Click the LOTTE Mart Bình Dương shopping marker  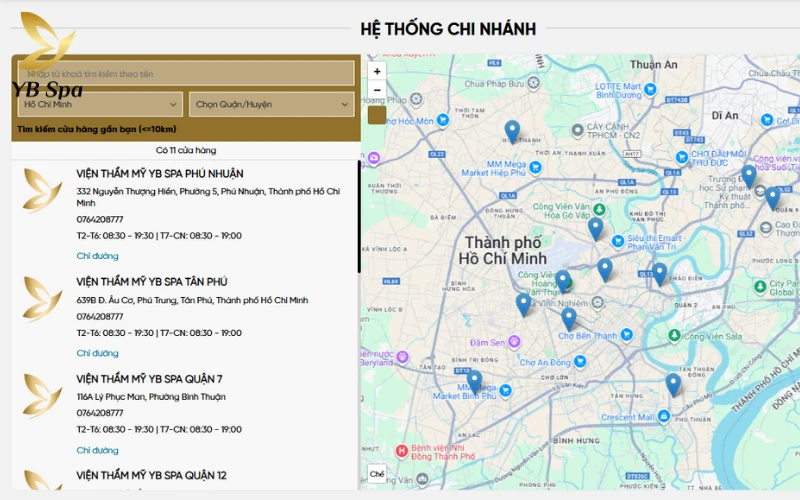pyautogui.click(x=650, y=89)
